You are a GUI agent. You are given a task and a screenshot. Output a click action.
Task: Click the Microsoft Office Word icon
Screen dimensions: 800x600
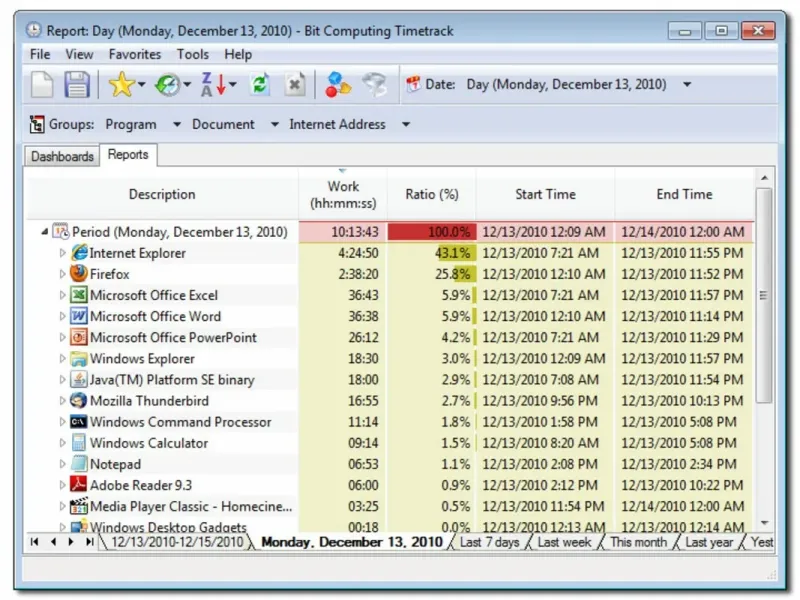coord(79,316)
